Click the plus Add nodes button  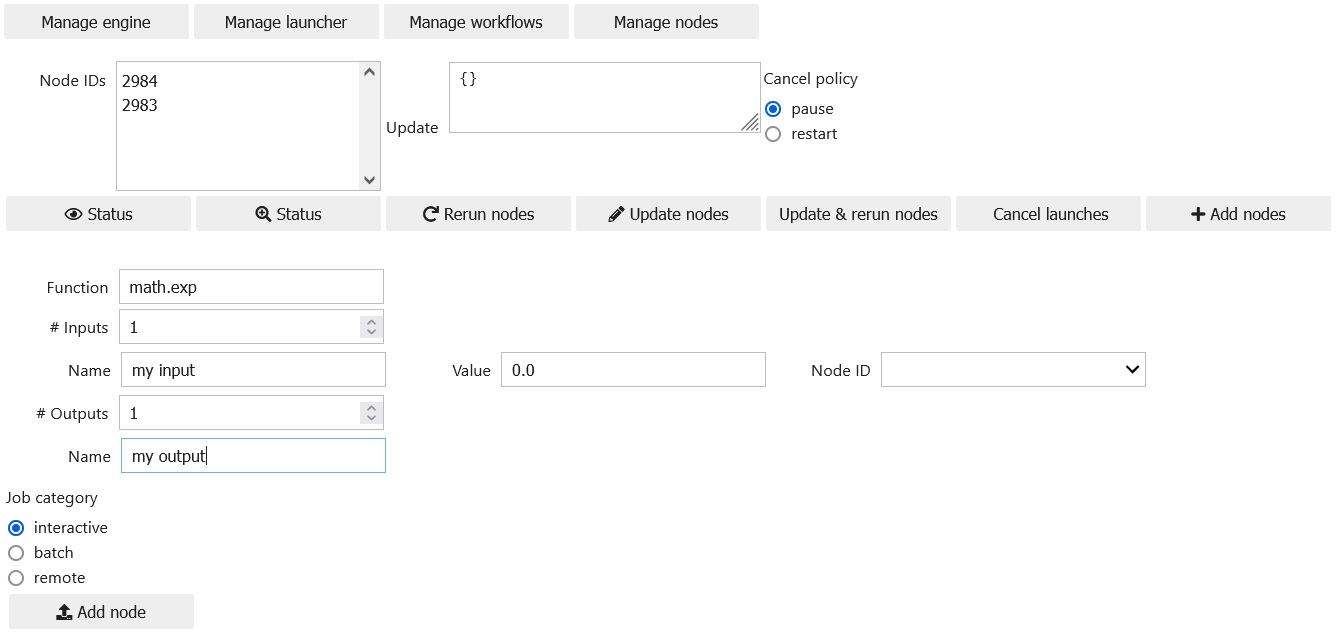pos(1238,214)
